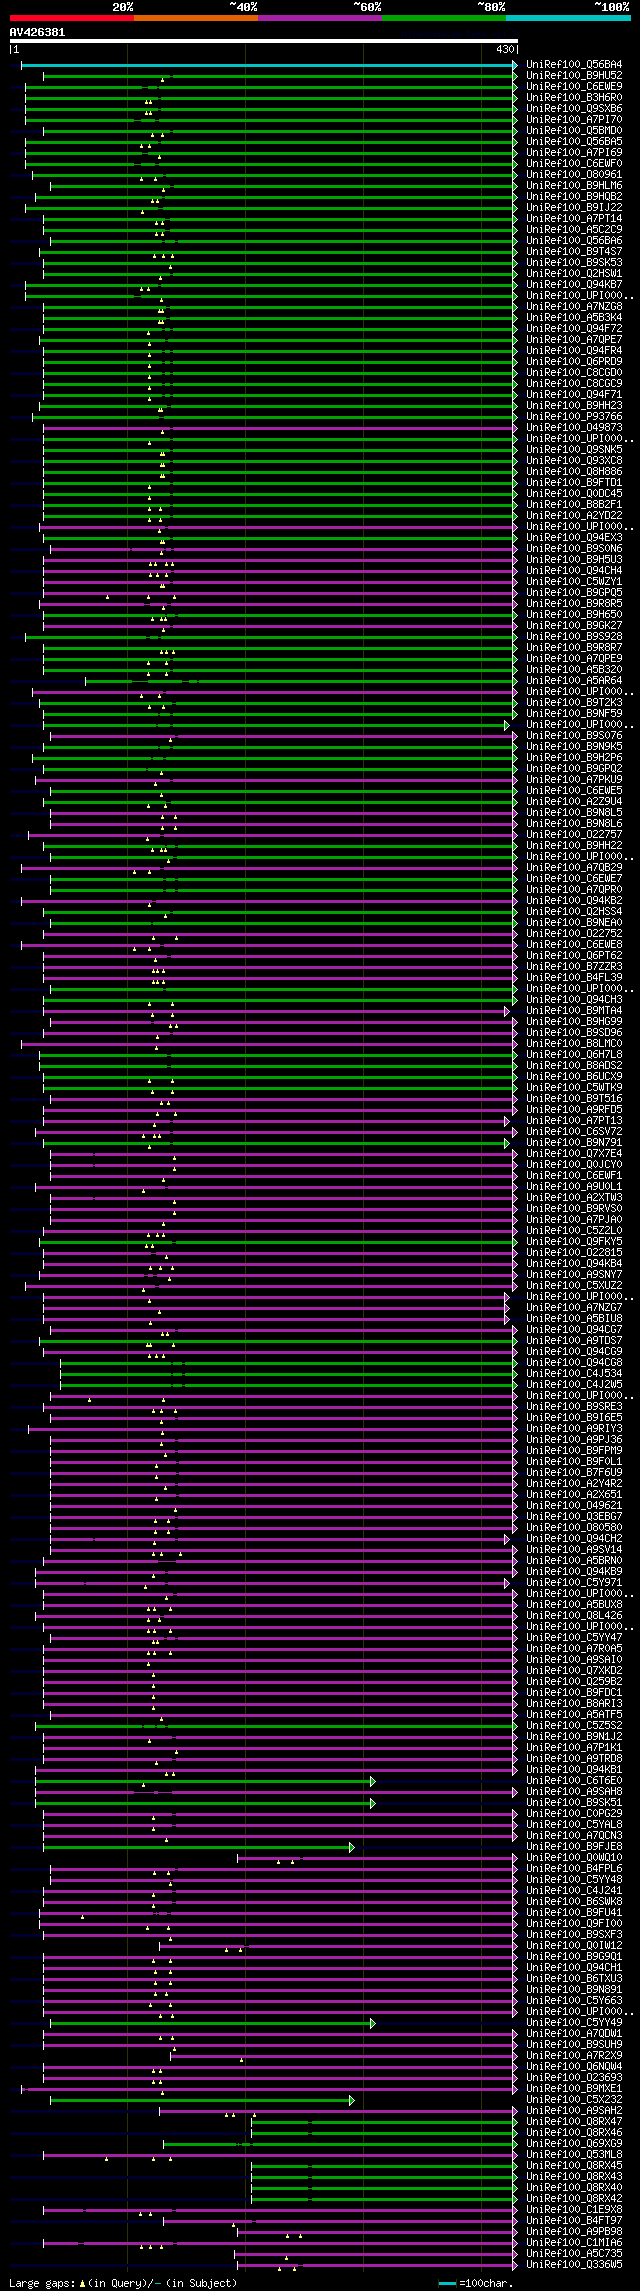
Task: Select UniRef100_Q56BA6 label
Action: point(574,241)
